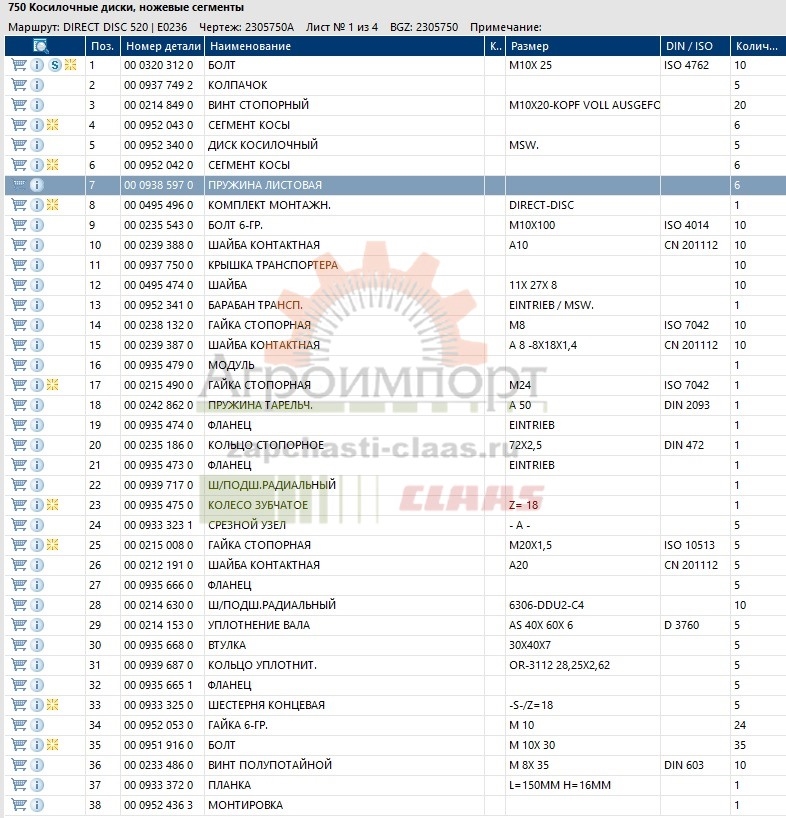786x818 pixels.
Task: Click КОЛЬЦО УПЛОТНИТ. name cell
Action: click(x=262, y=665)
